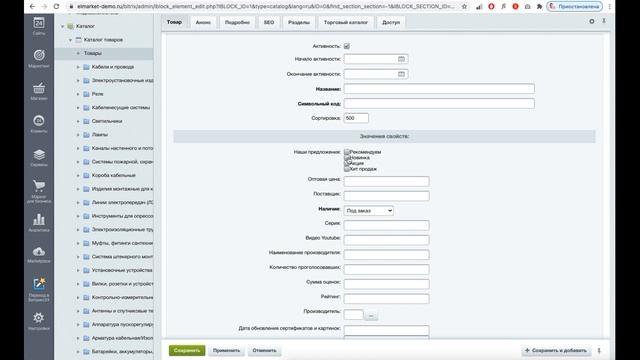Click the green Сохранить button
Viewport: 640px width, 360px height.
187,350
